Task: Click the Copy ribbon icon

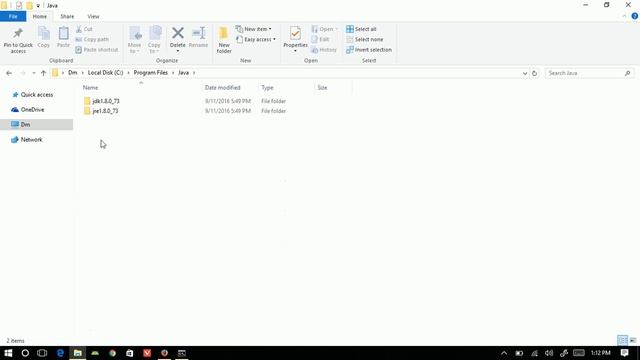Action: [x=44, y=37]
